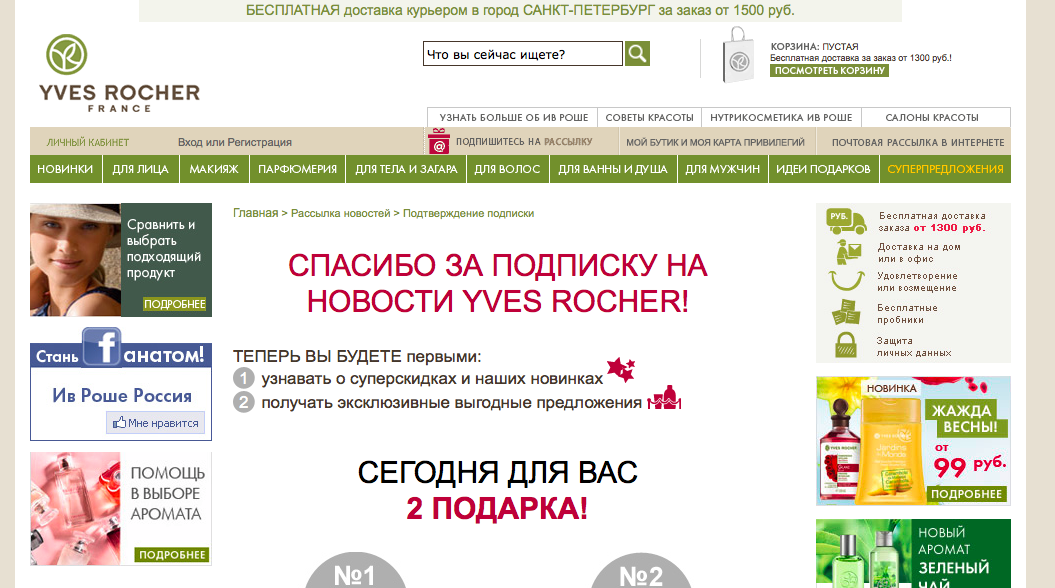Click the Facebook logo icon
The height and width of the screenshot is (588, 1055).
[x=102, y=346]
